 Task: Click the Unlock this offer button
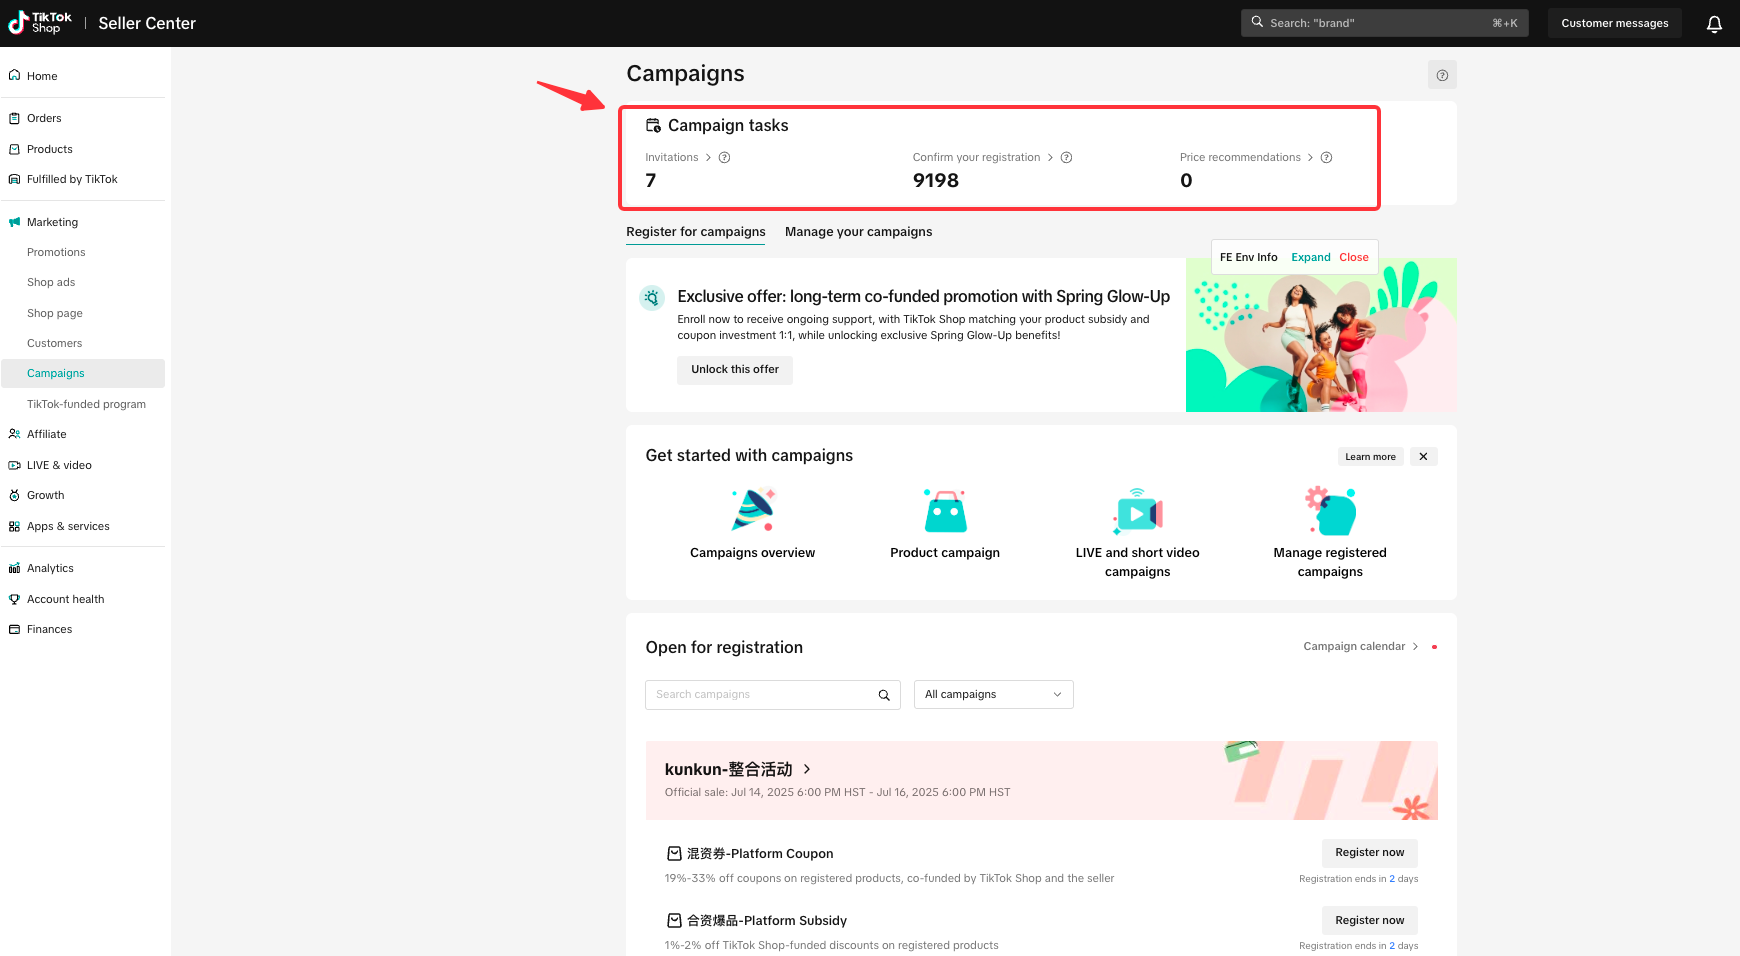pyautogui.click(x=734, y=370)
